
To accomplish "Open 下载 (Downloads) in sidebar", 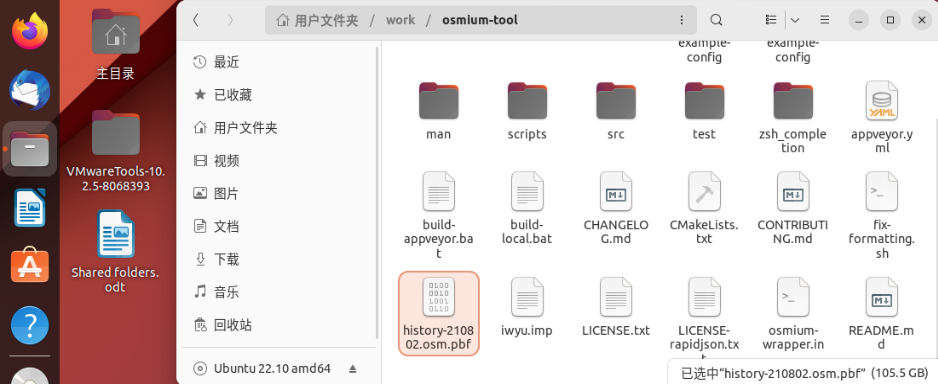I will 278,259.
